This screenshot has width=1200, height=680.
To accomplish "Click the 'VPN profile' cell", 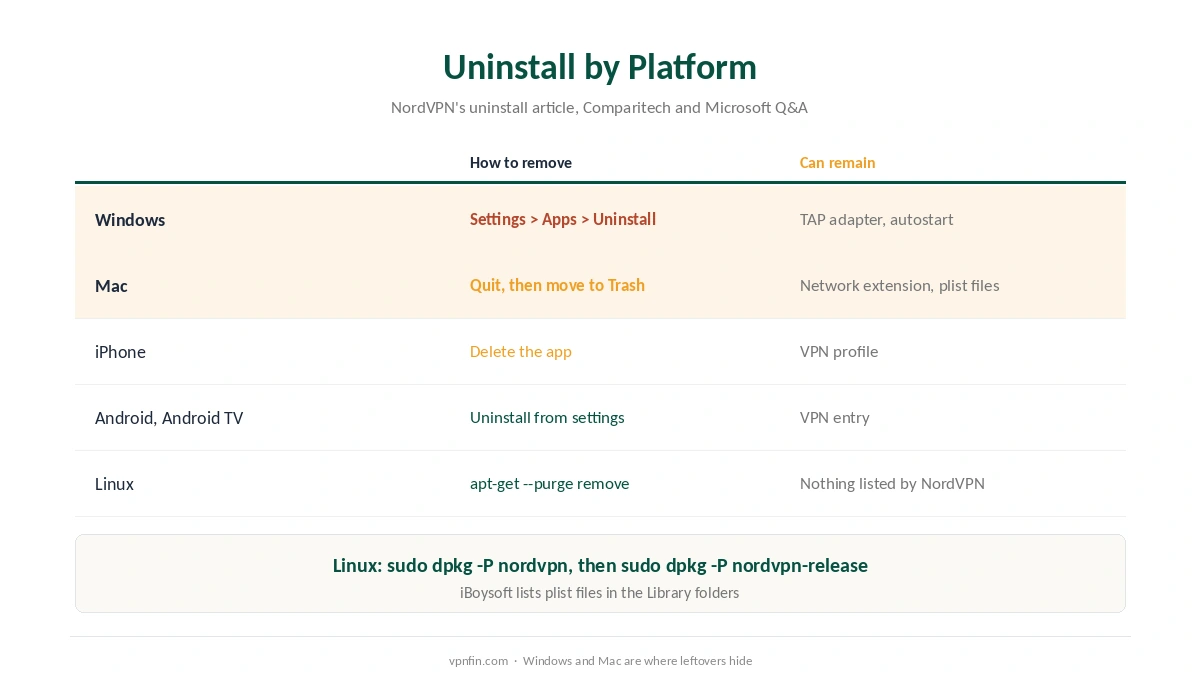I will click(839, 352).
